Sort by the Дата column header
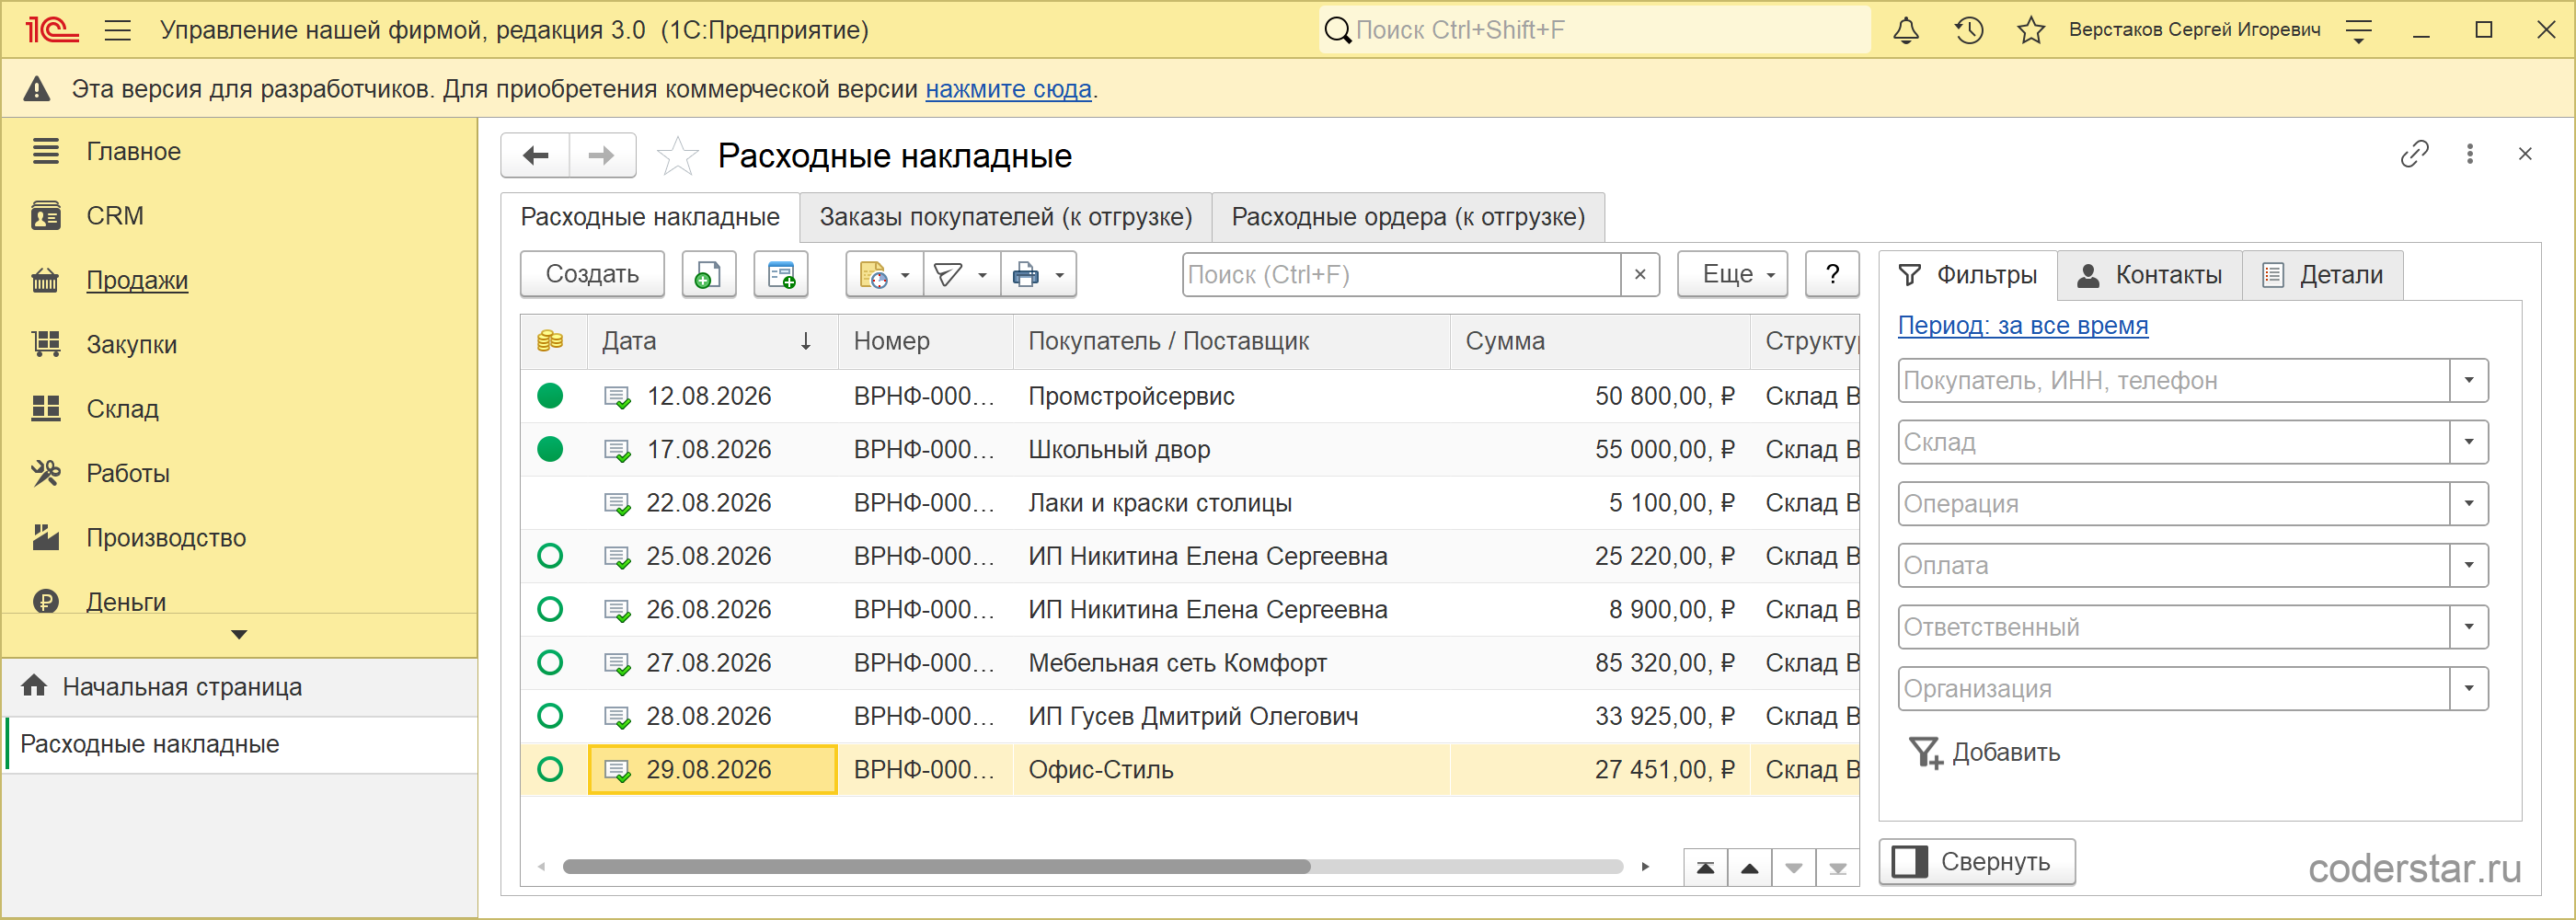The width and height of the screenshot is (2576, 920). click(x=713, y=341)
